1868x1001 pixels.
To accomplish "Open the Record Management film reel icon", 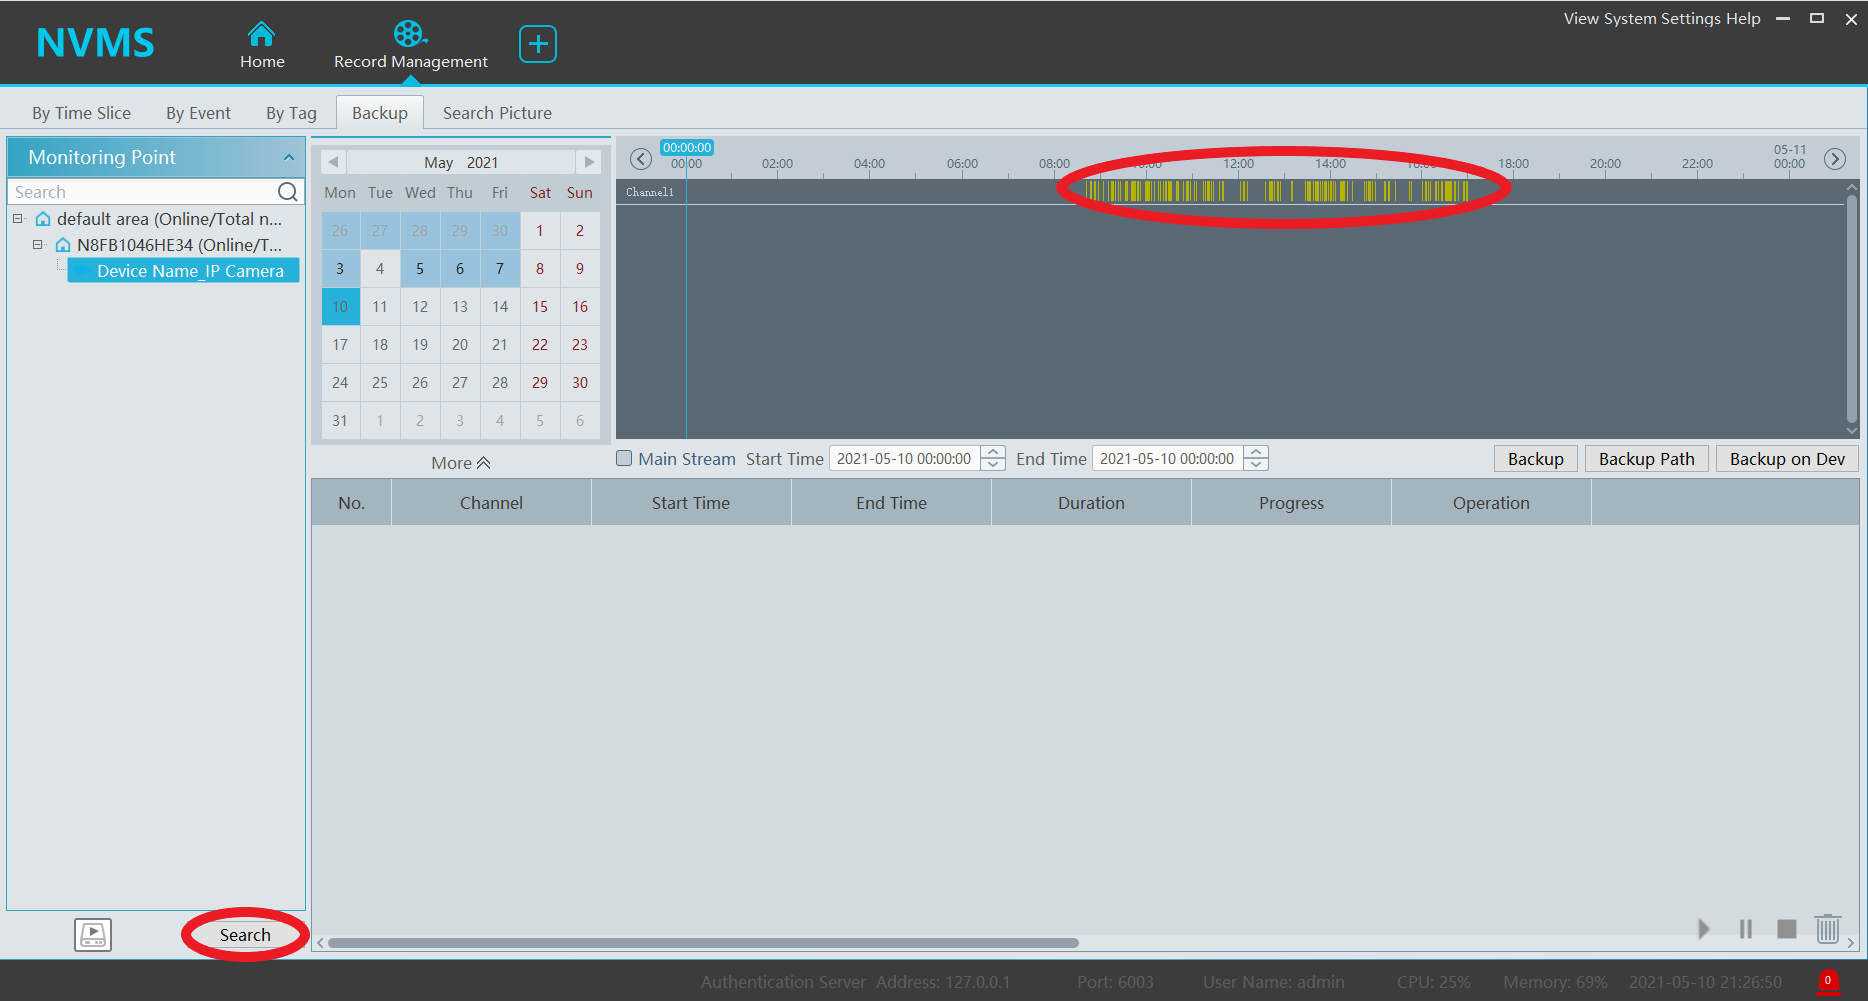I will pos(409,35).
